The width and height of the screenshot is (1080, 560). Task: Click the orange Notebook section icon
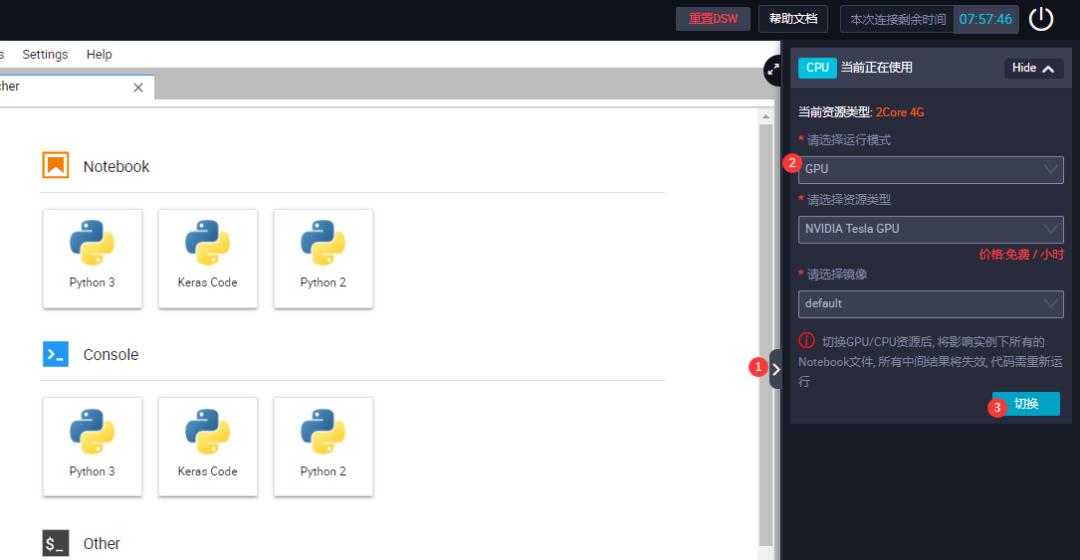(56, 165)
